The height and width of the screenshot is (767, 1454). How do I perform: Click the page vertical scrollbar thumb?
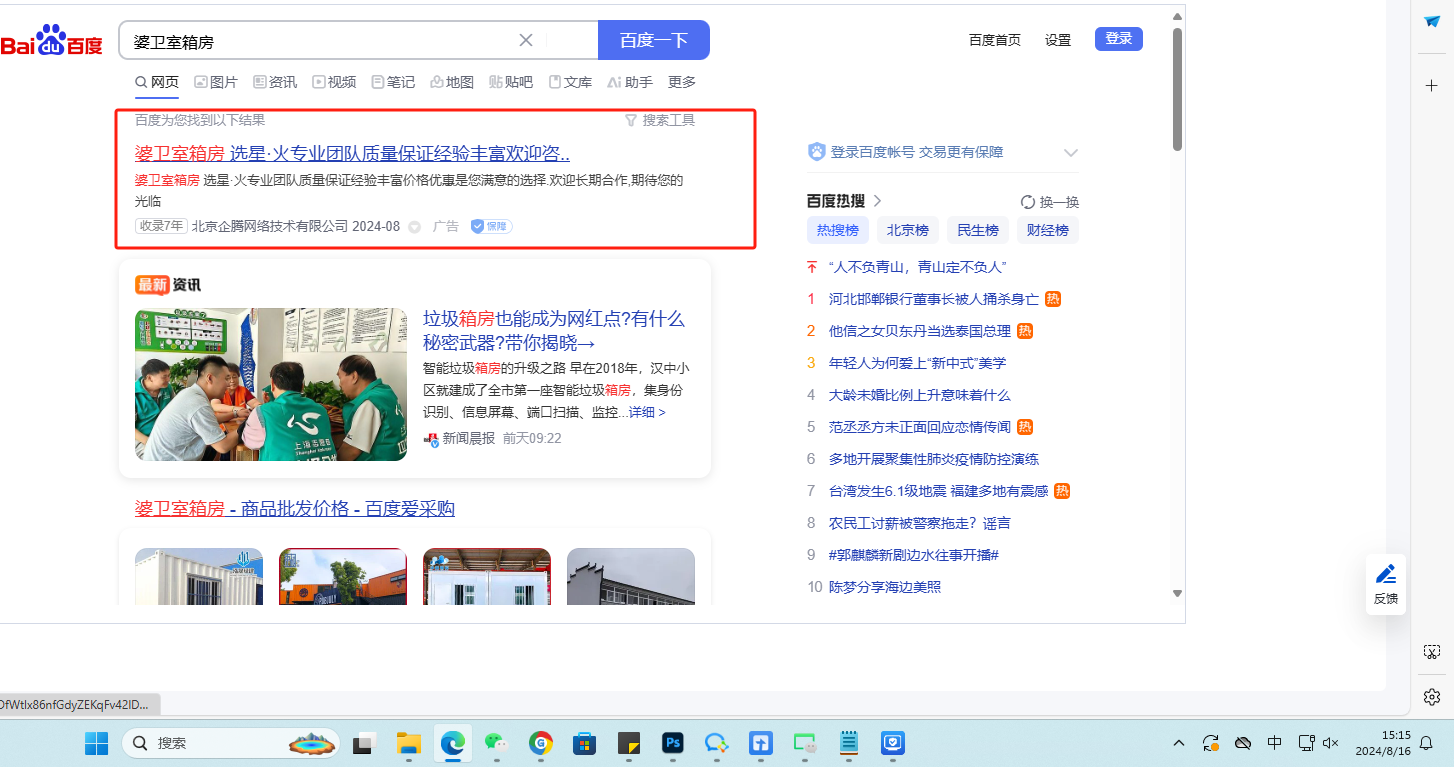[1177, 89]
